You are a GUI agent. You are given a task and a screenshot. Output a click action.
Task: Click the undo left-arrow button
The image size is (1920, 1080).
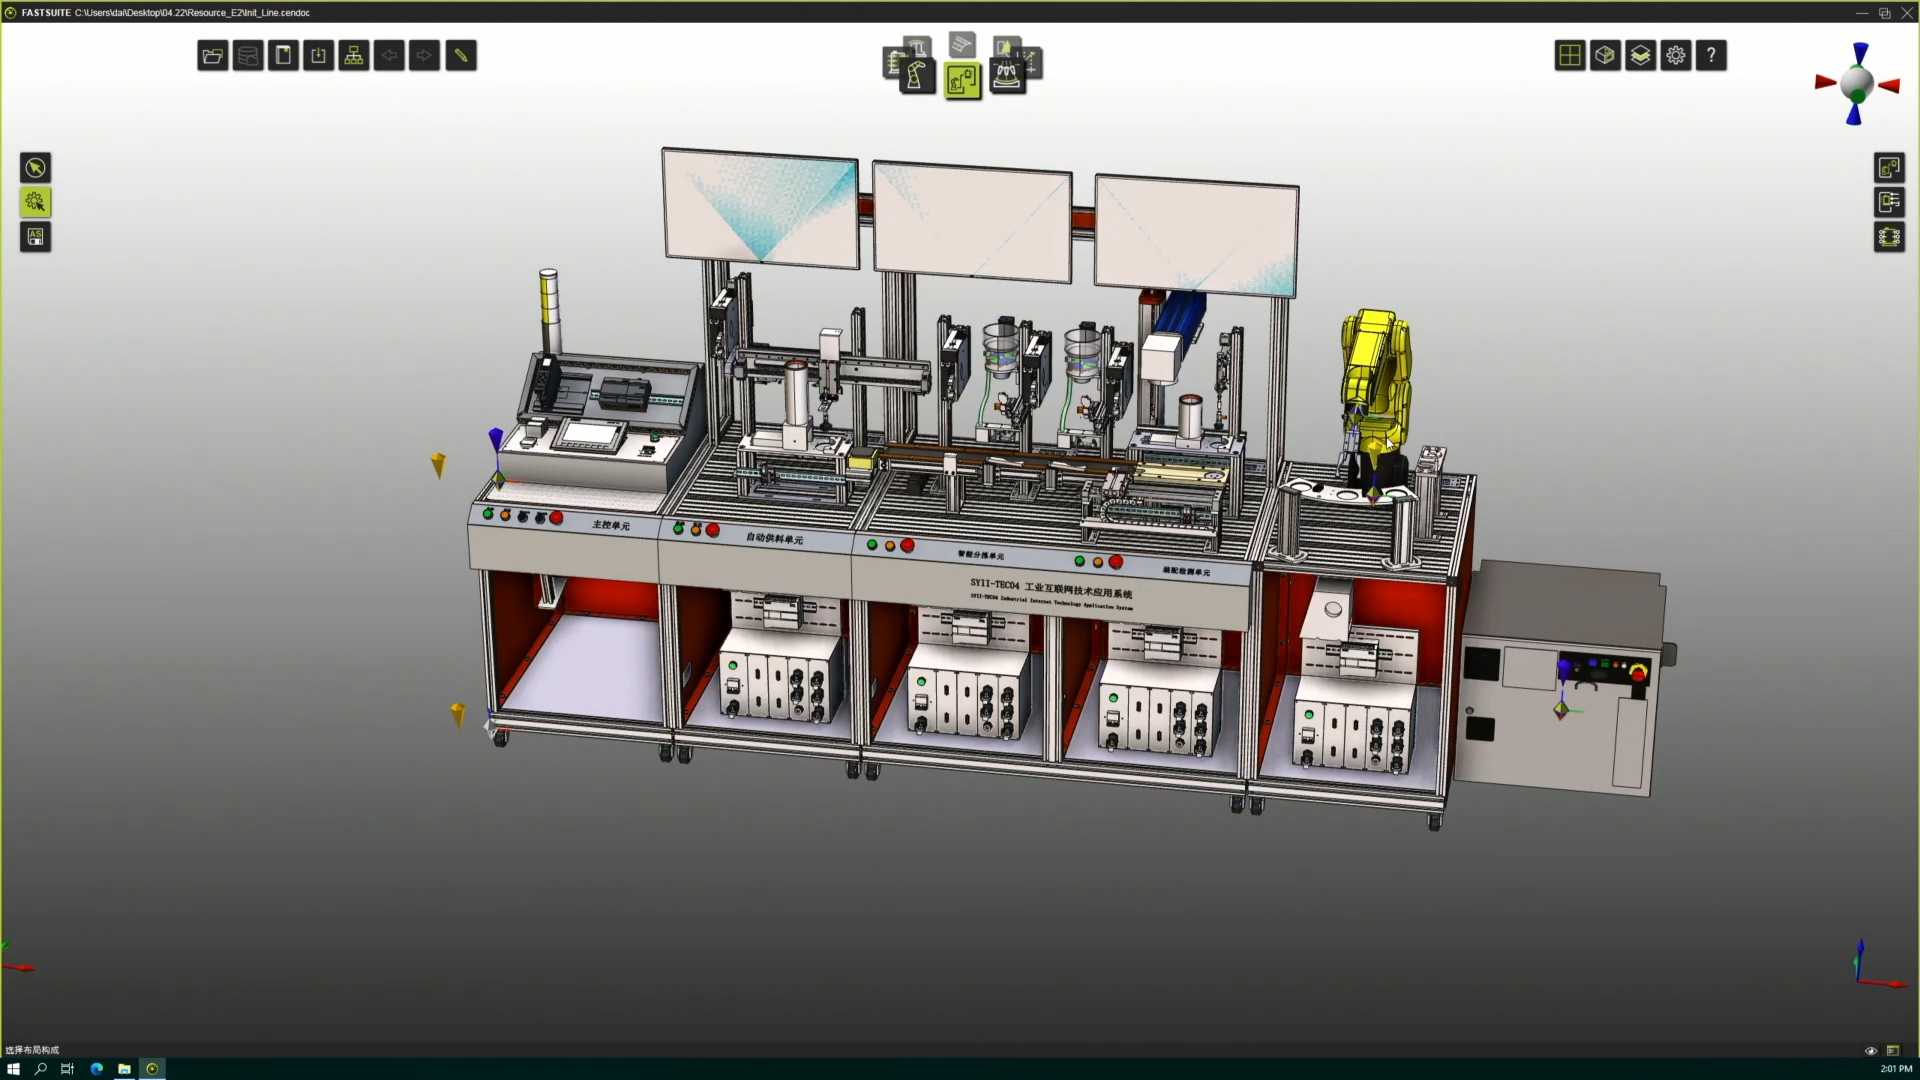pyautogui.click(x=389, y=56)
